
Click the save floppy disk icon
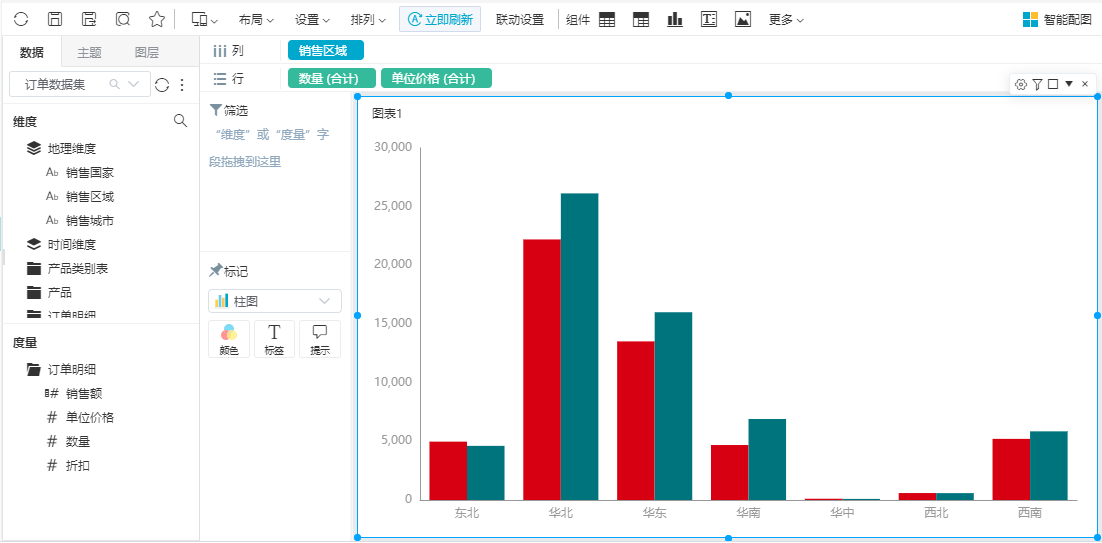click(x=55, y=19)
